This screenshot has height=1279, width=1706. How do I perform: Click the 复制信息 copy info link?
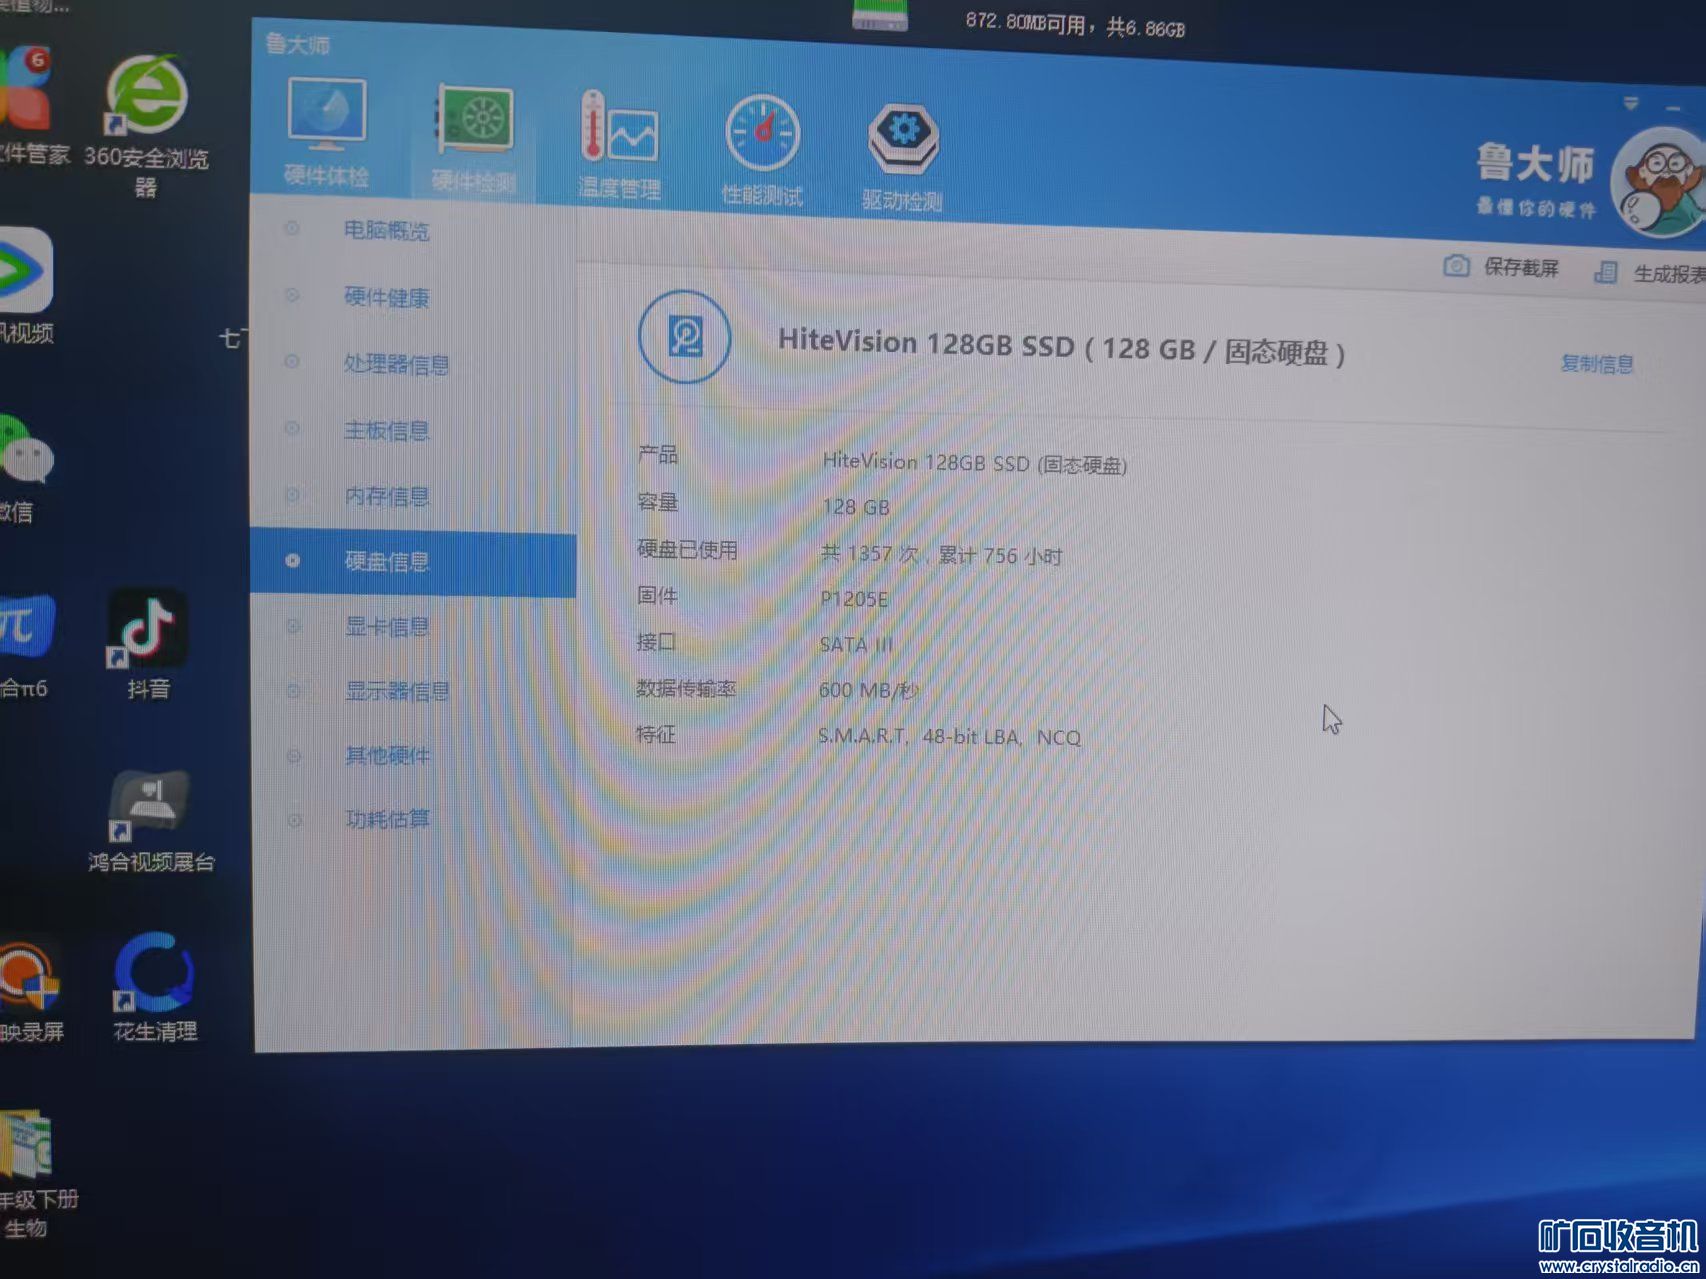[1597, 364]
